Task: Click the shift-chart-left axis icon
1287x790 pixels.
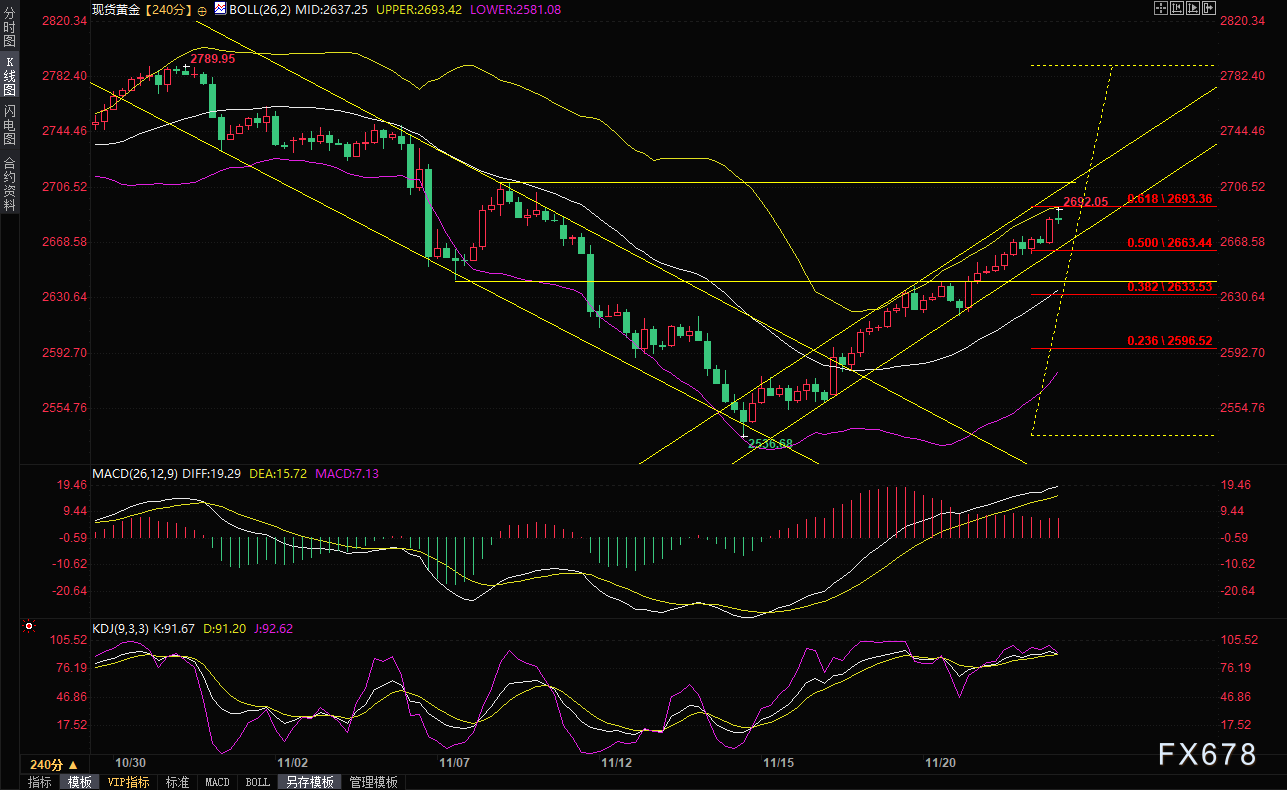Action: pos(1177,8)
